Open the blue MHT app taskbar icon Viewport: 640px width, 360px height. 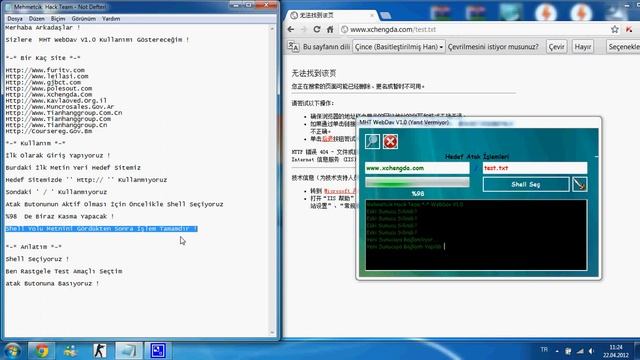click(x=158, y=351)
